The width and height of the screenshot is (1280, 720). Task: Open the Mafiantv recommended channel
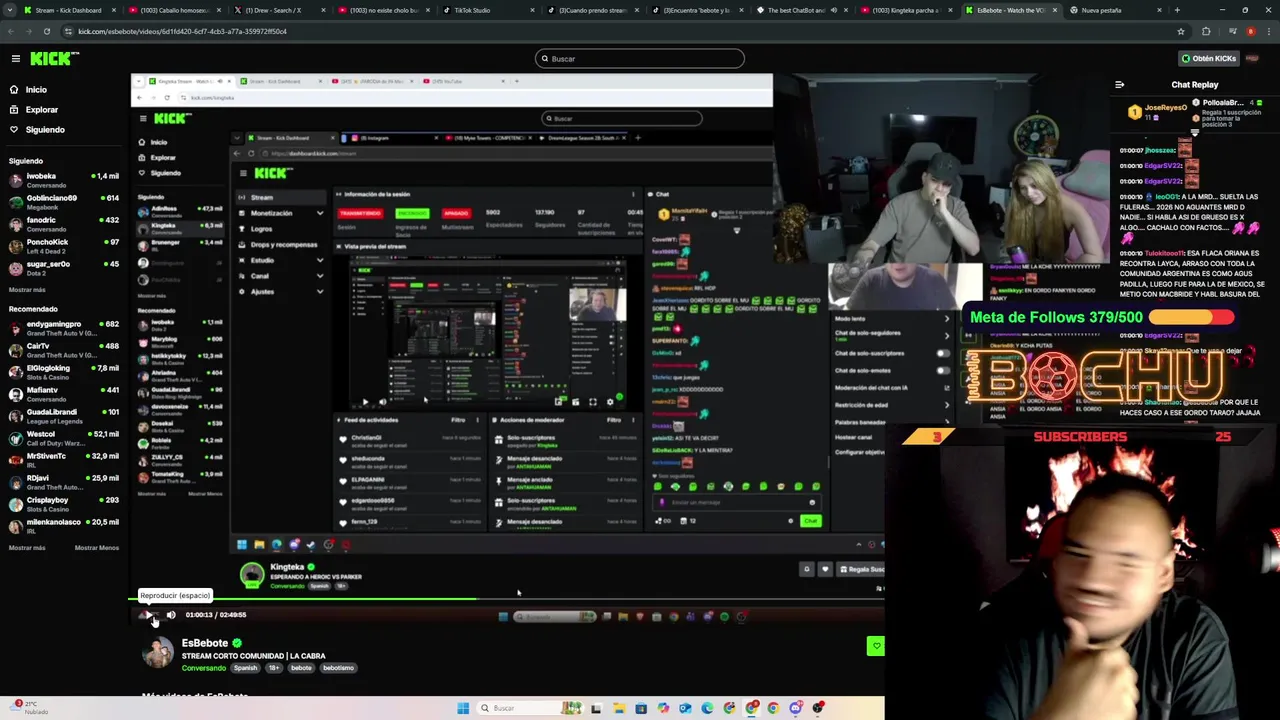point(64,394)
